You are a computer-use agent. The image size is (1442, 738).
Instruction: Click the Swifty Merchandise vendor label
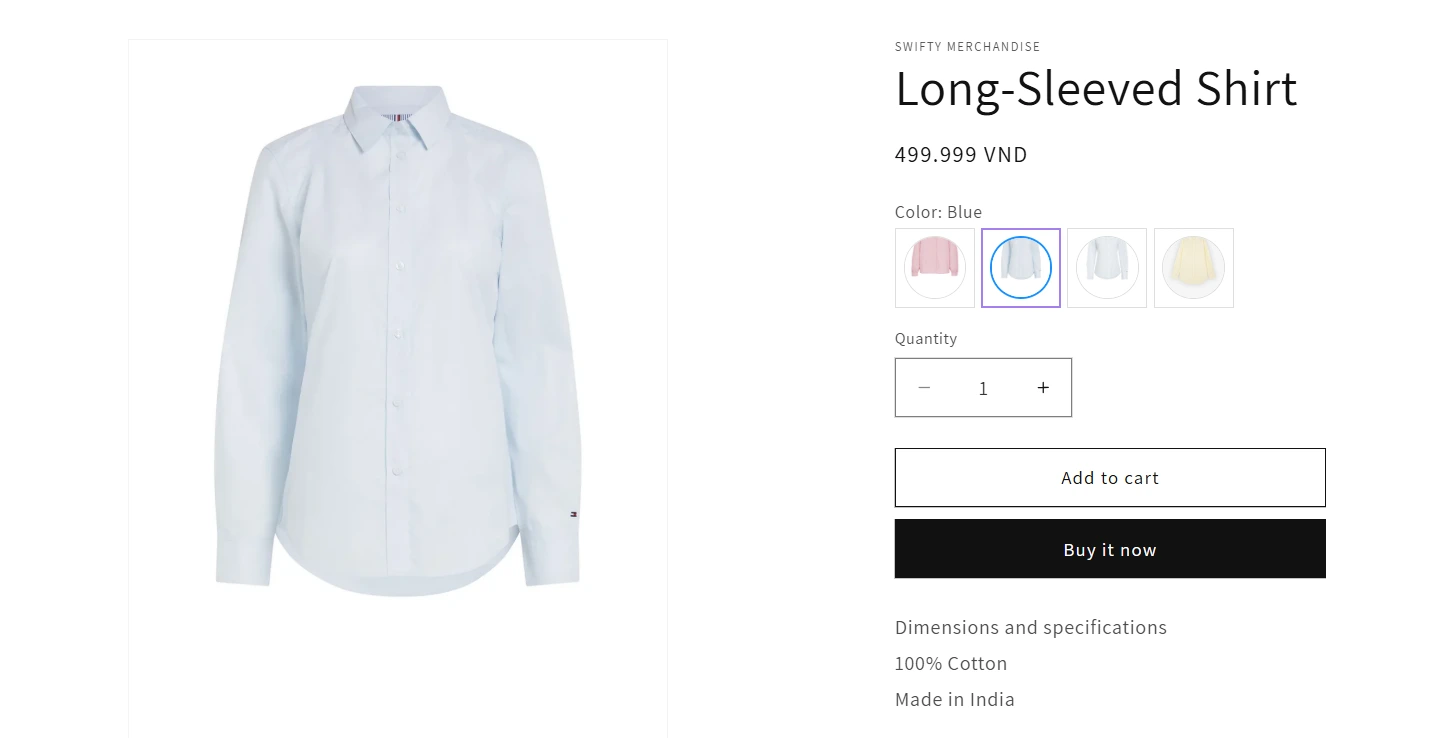tap(967, 47)
